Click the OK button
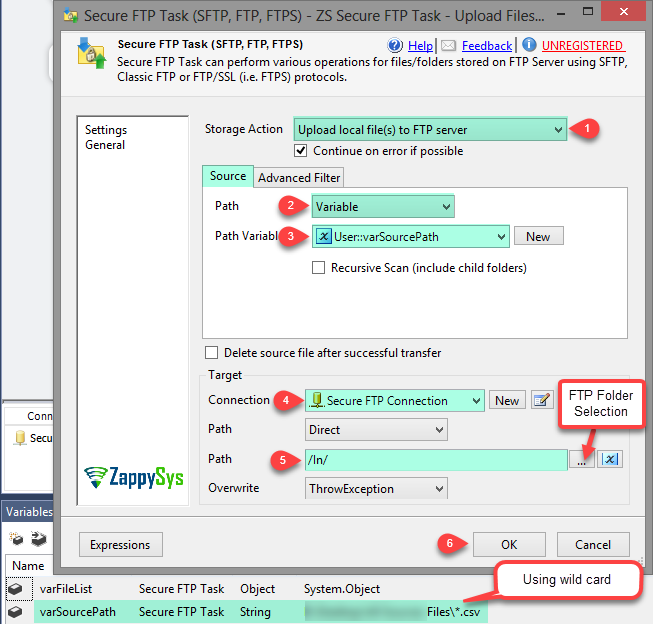Screen dimensions: 653x624 pos(509,544)
